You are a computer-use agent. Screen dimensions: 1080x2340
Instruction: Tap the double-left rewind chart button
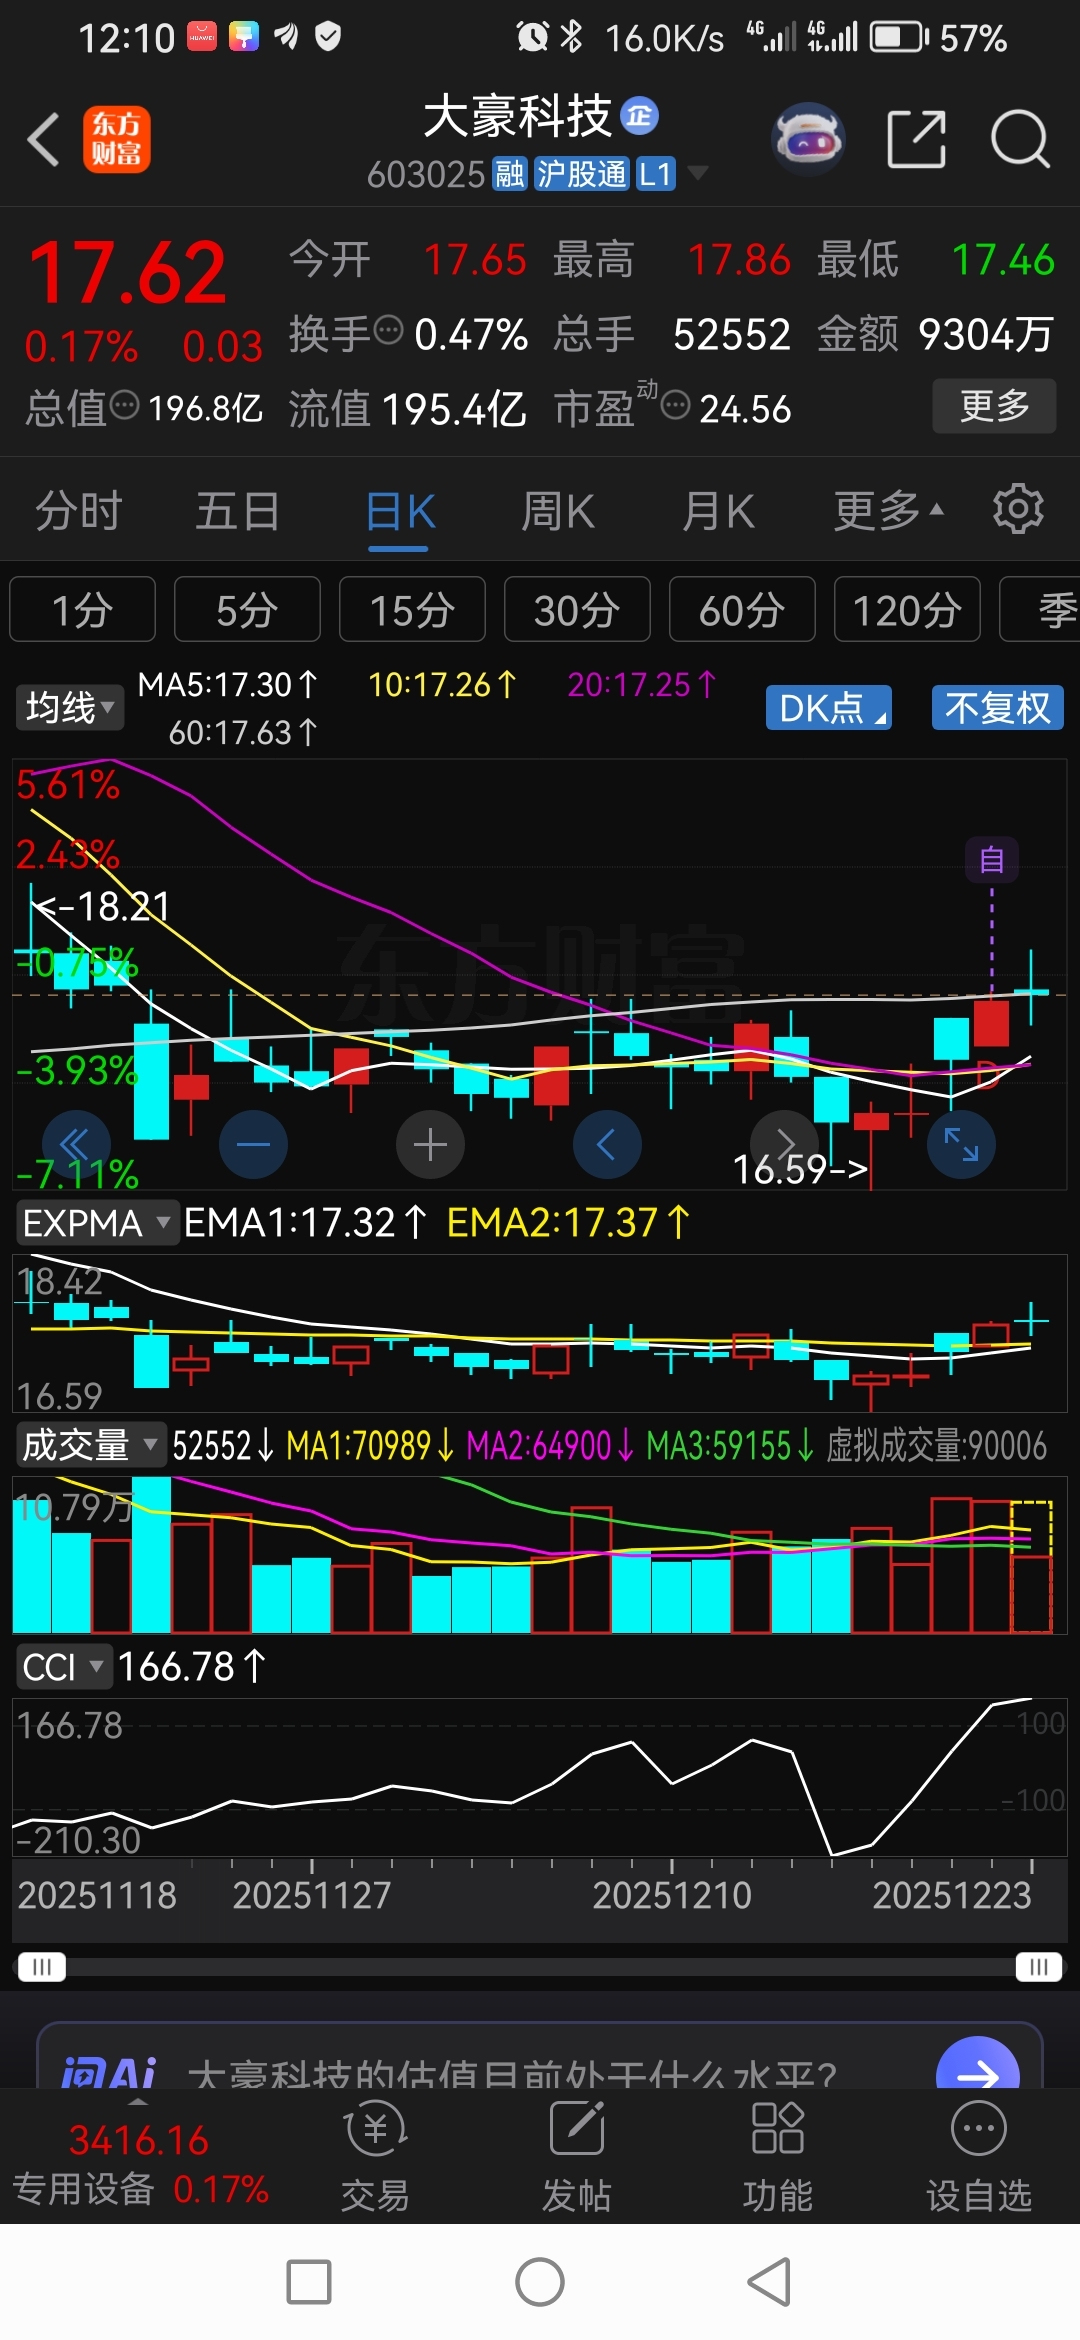(75, 1144)
